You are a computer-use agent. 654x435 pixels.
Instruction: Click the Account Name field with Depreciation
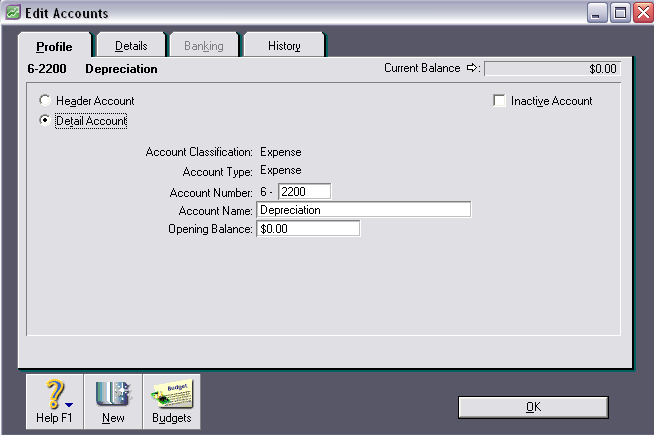click(364, 209)
